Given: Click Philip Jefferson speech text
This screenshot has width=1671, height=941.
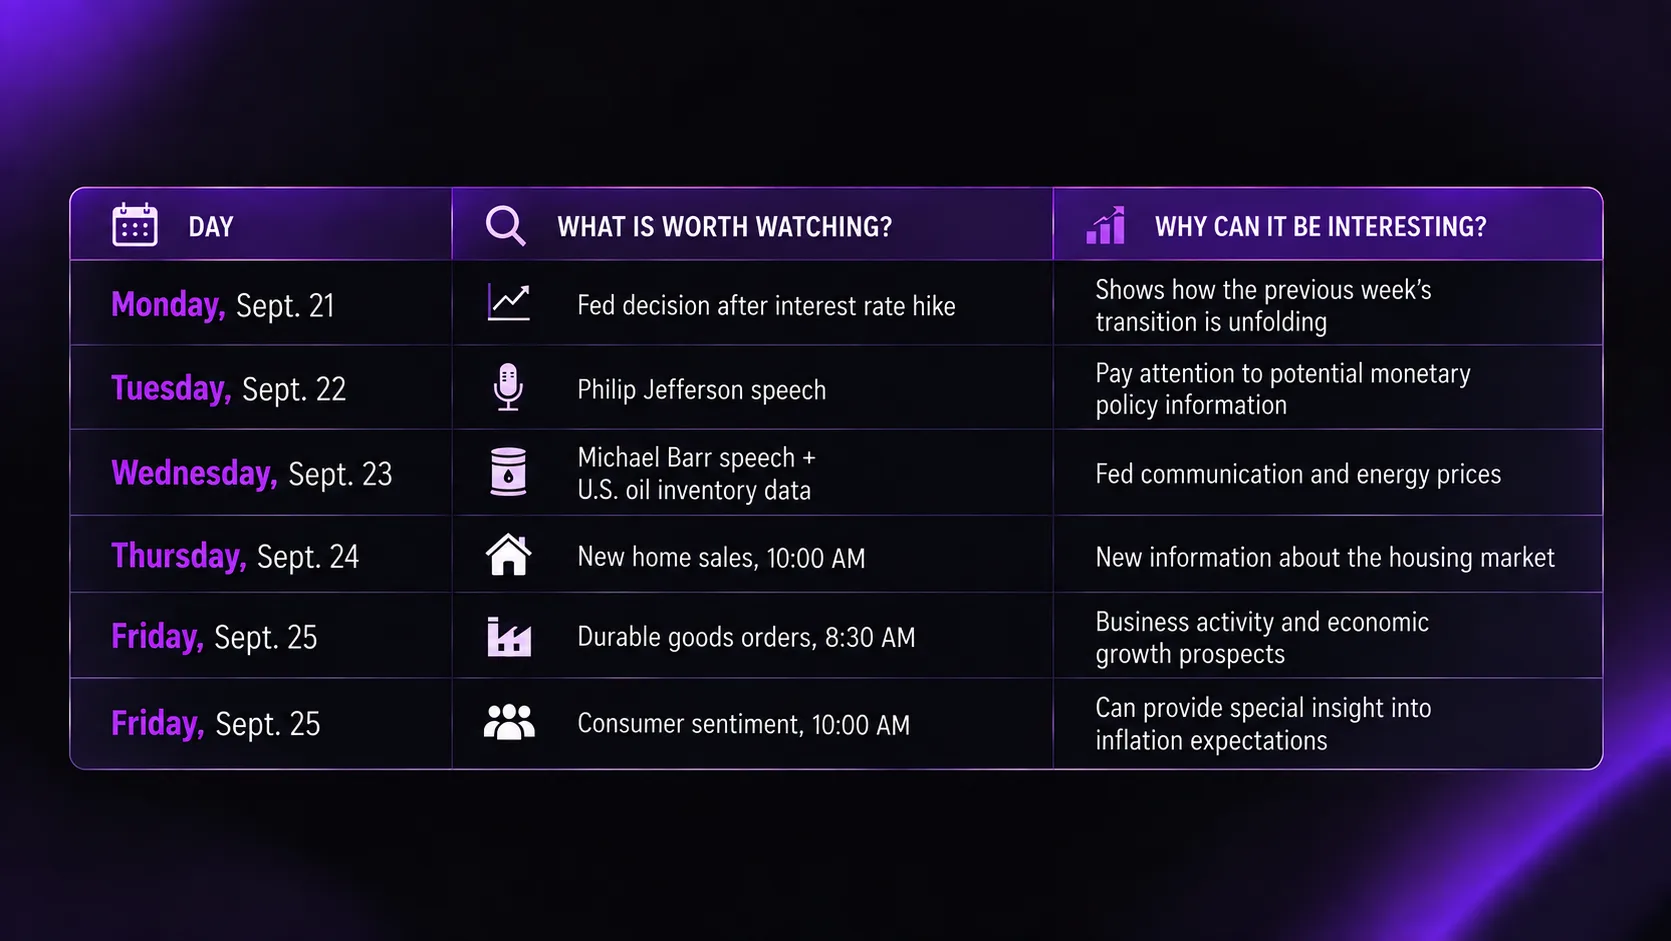Looking at the screenshot, I should (x=702, y=390).
